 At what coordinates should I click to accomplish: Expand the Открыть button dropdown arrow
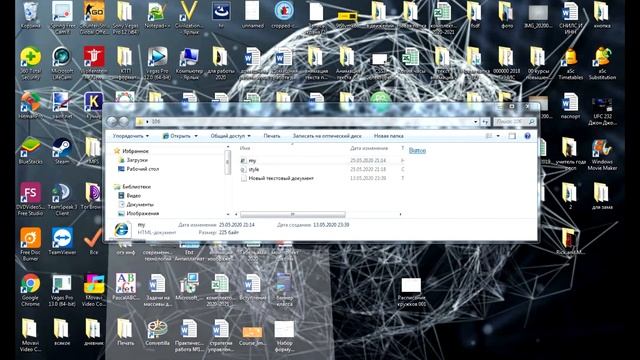(196, 136)
